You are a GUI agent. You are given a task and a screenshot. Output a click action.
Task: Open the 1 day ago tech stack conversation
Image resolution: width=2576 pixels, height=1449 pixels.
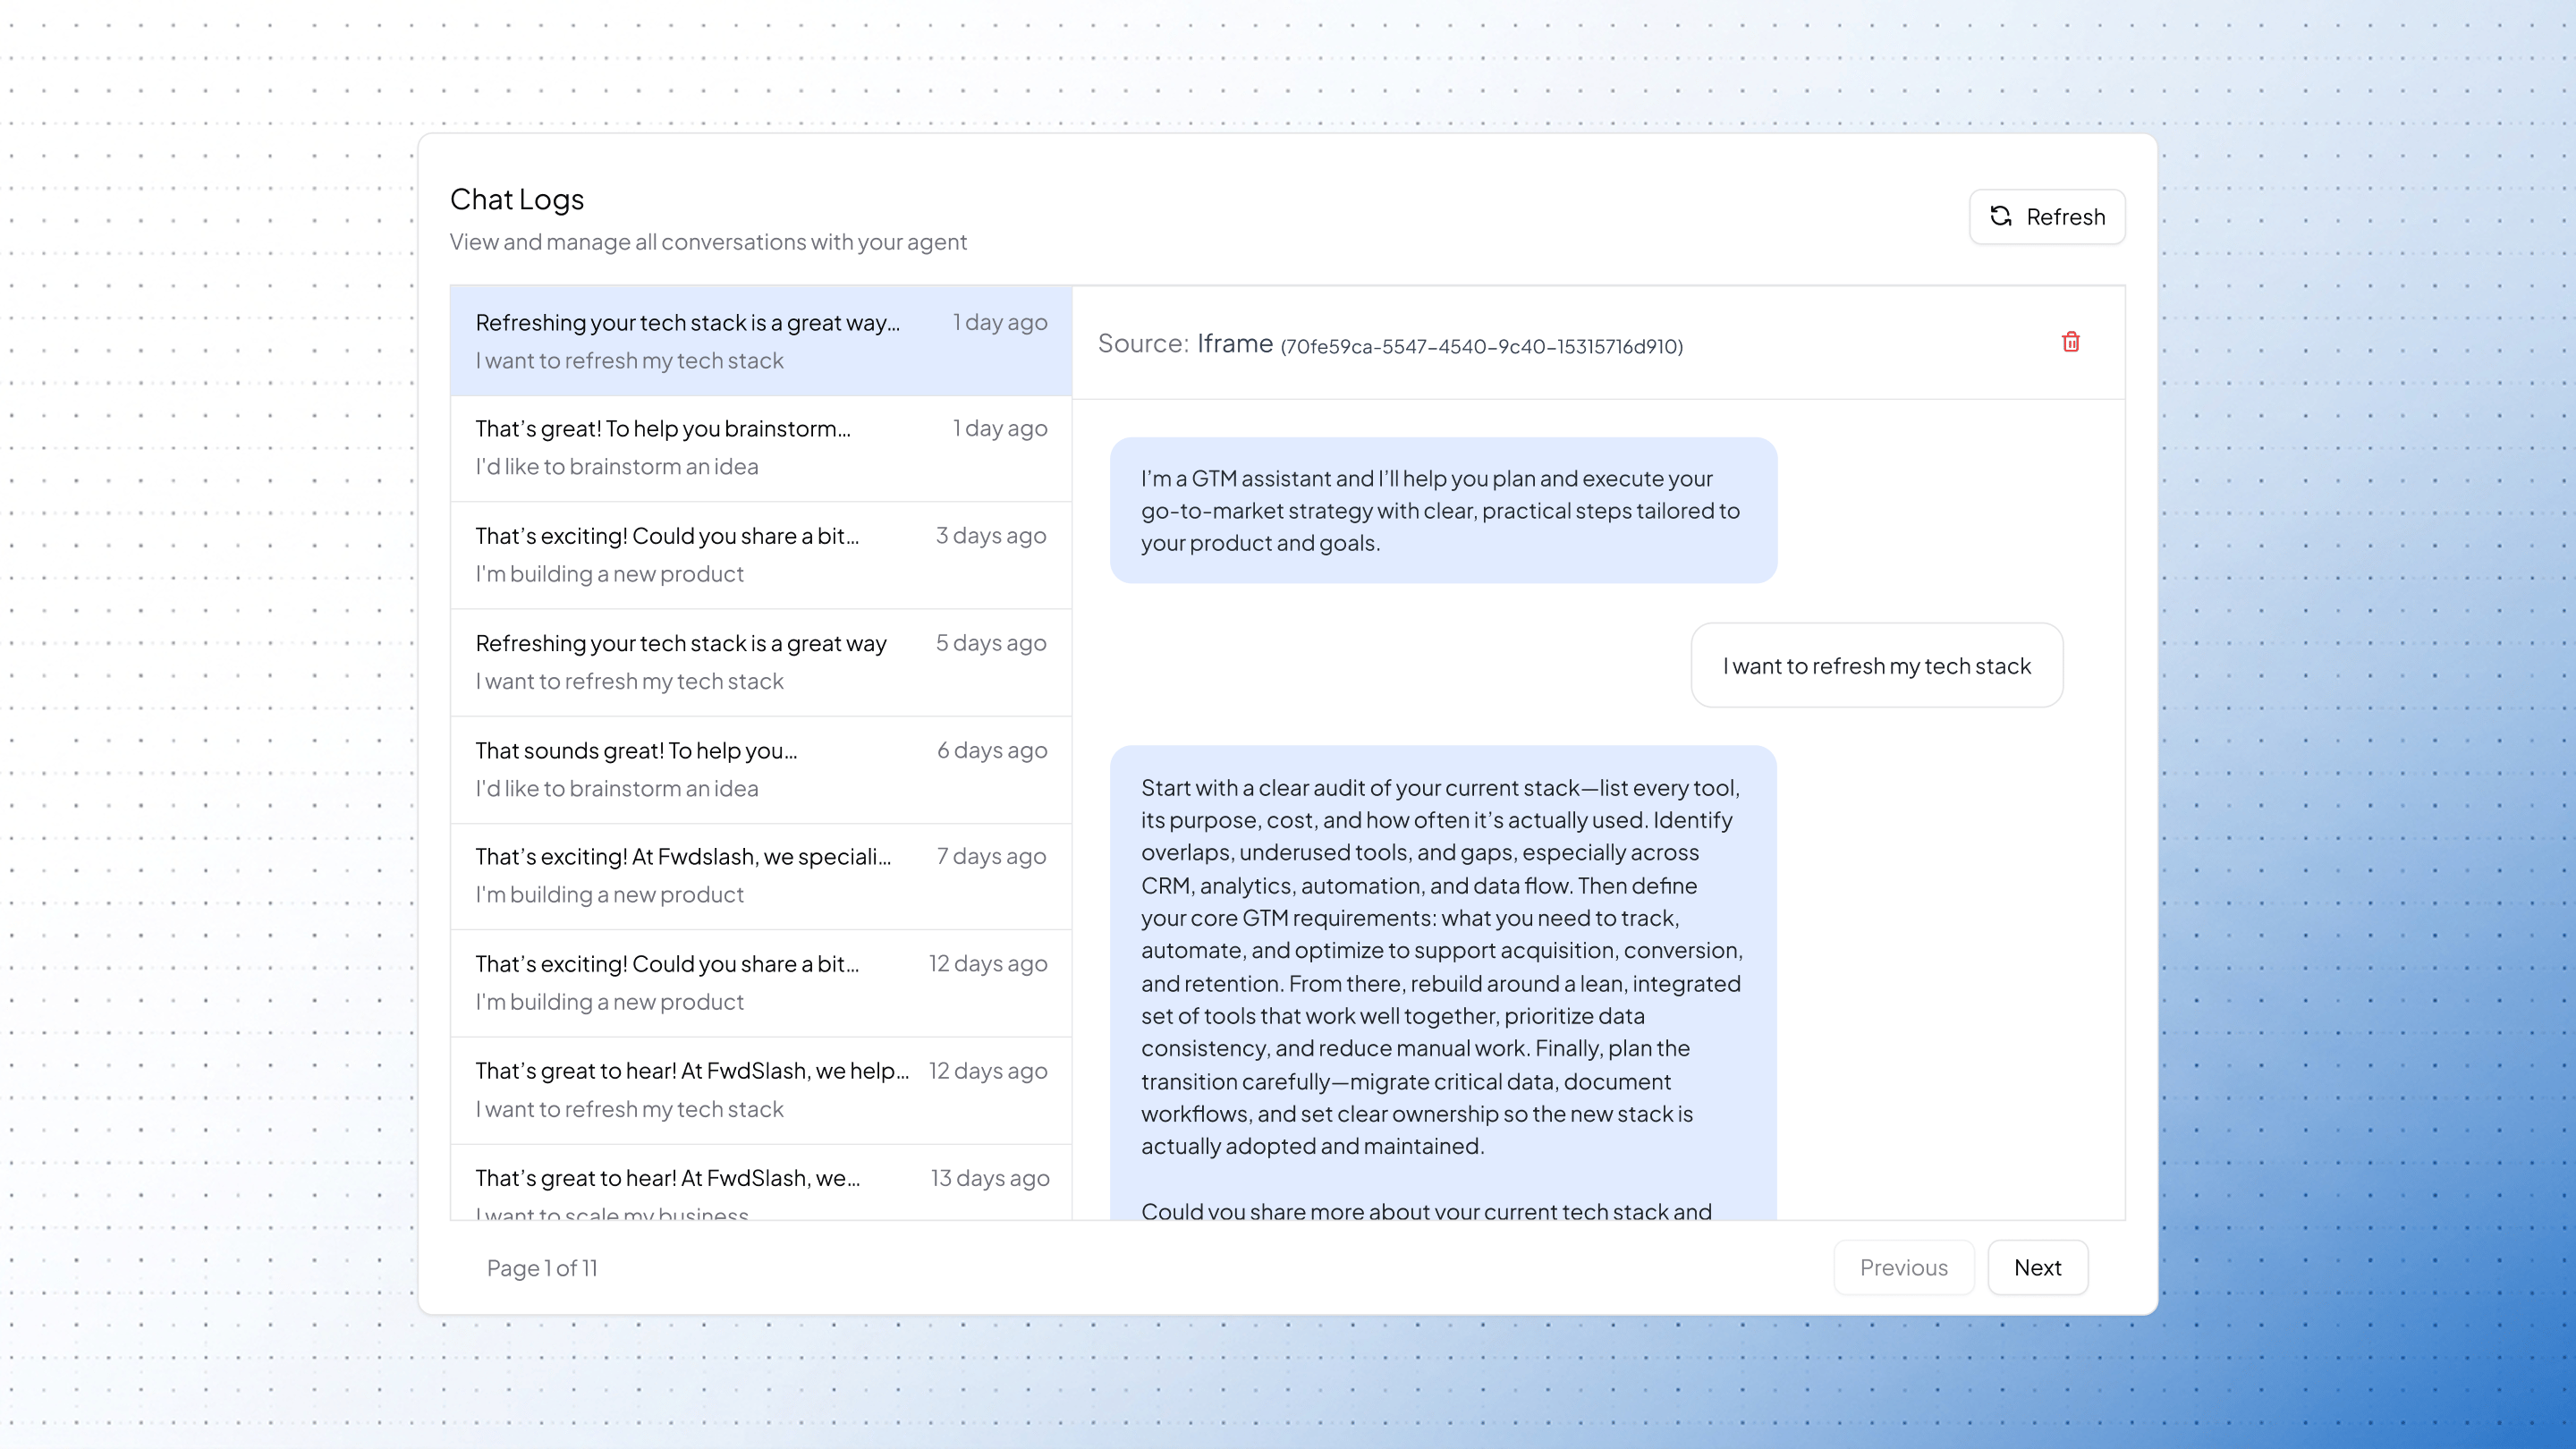click(761, 341)
